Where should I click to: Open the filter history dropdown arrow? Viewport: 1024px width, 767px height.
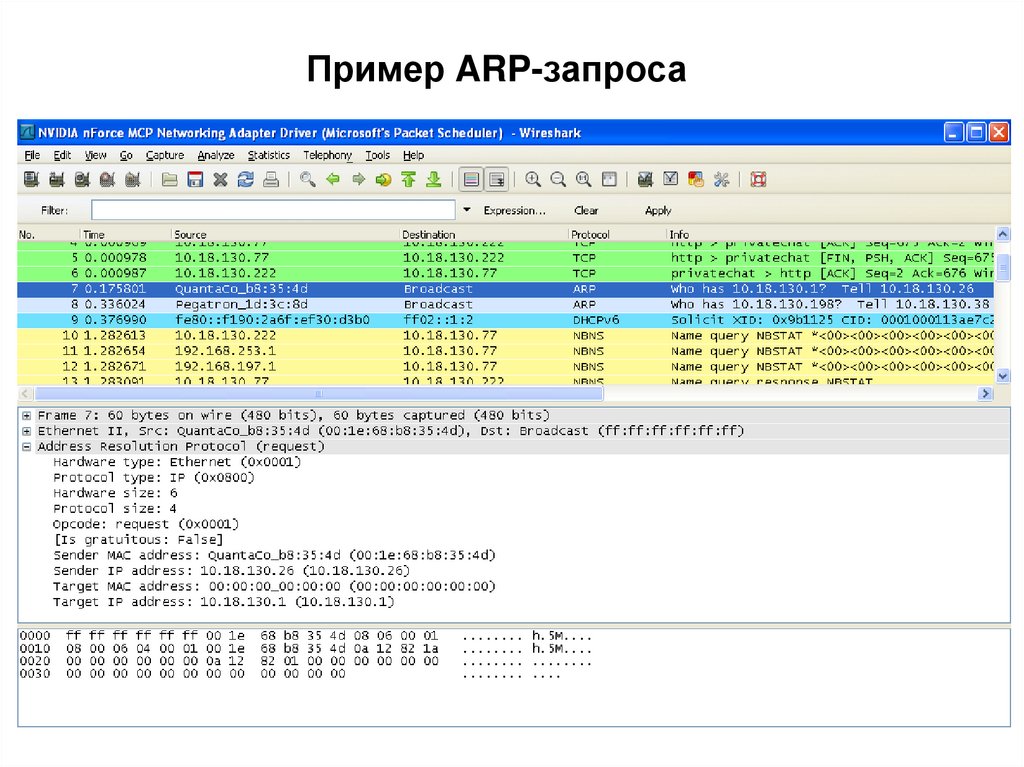(x=467, y=210)
